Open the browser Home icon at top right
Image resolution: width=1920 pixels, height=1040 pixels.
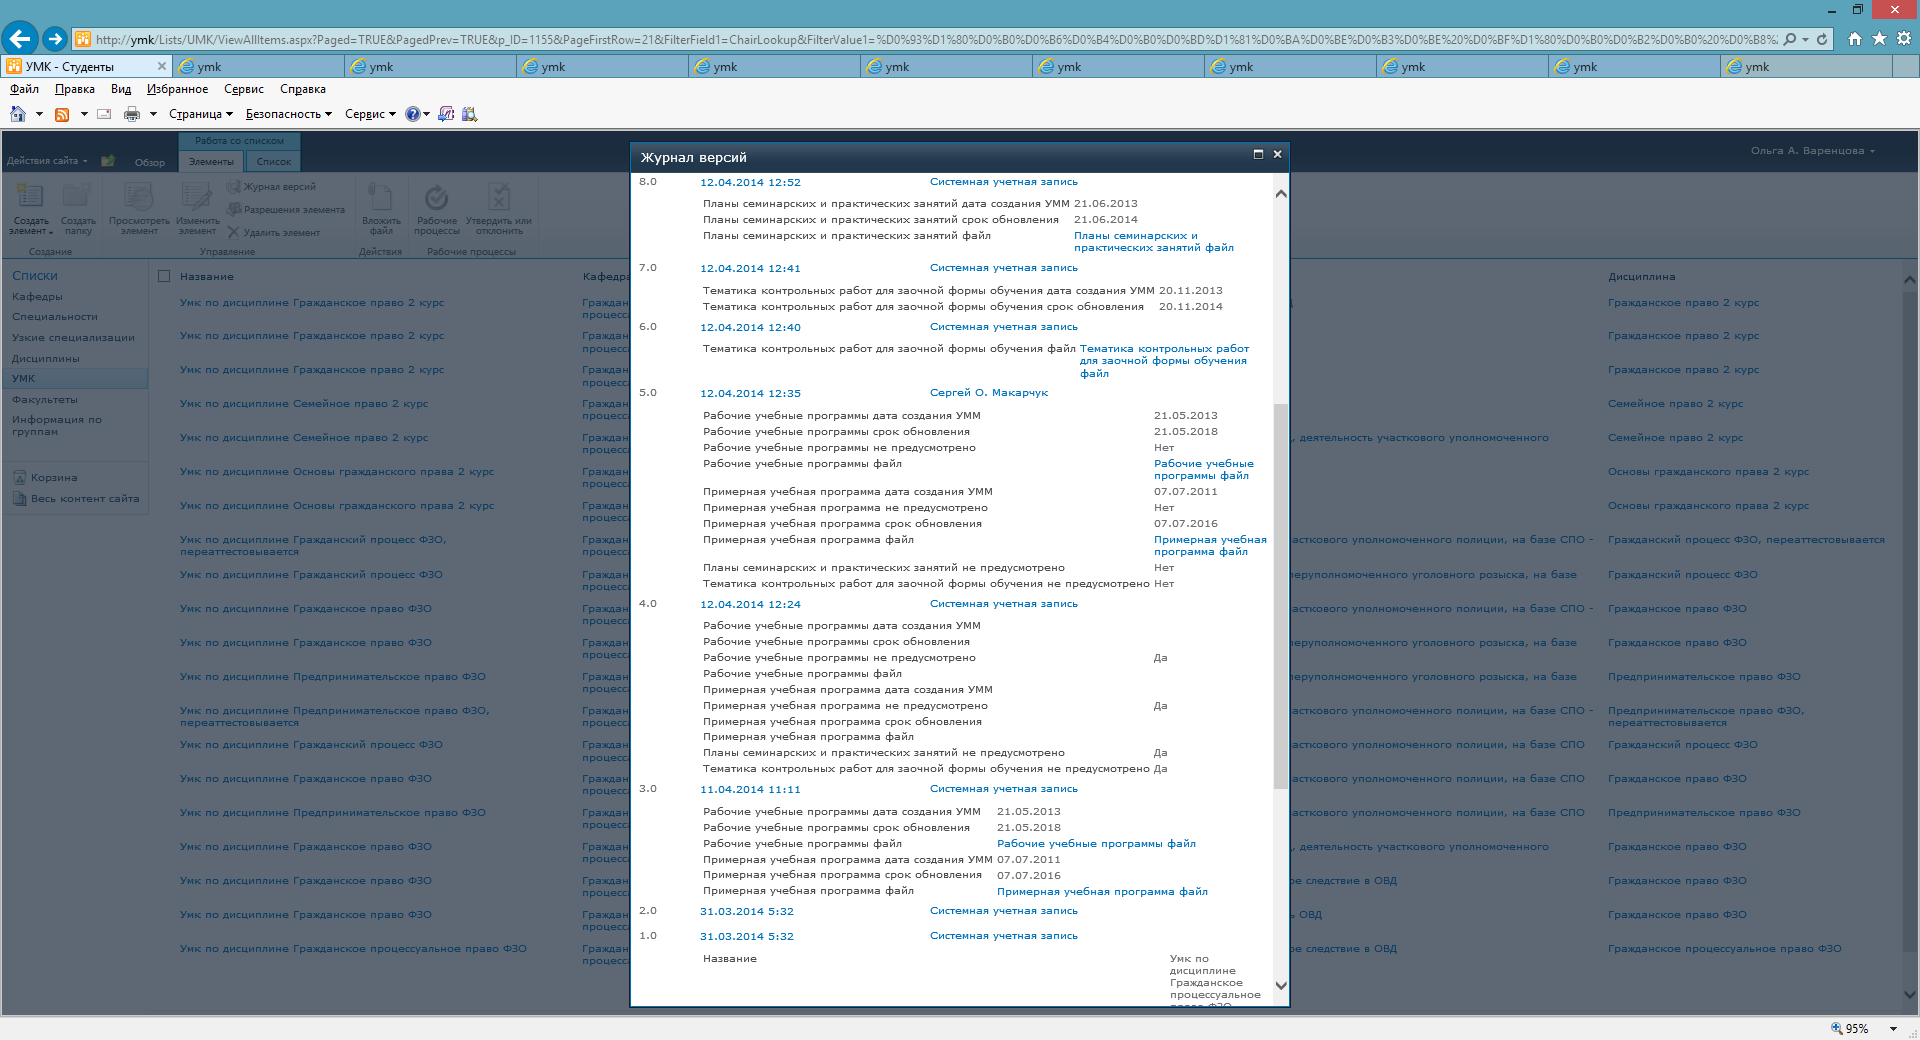click(1855, 39)
